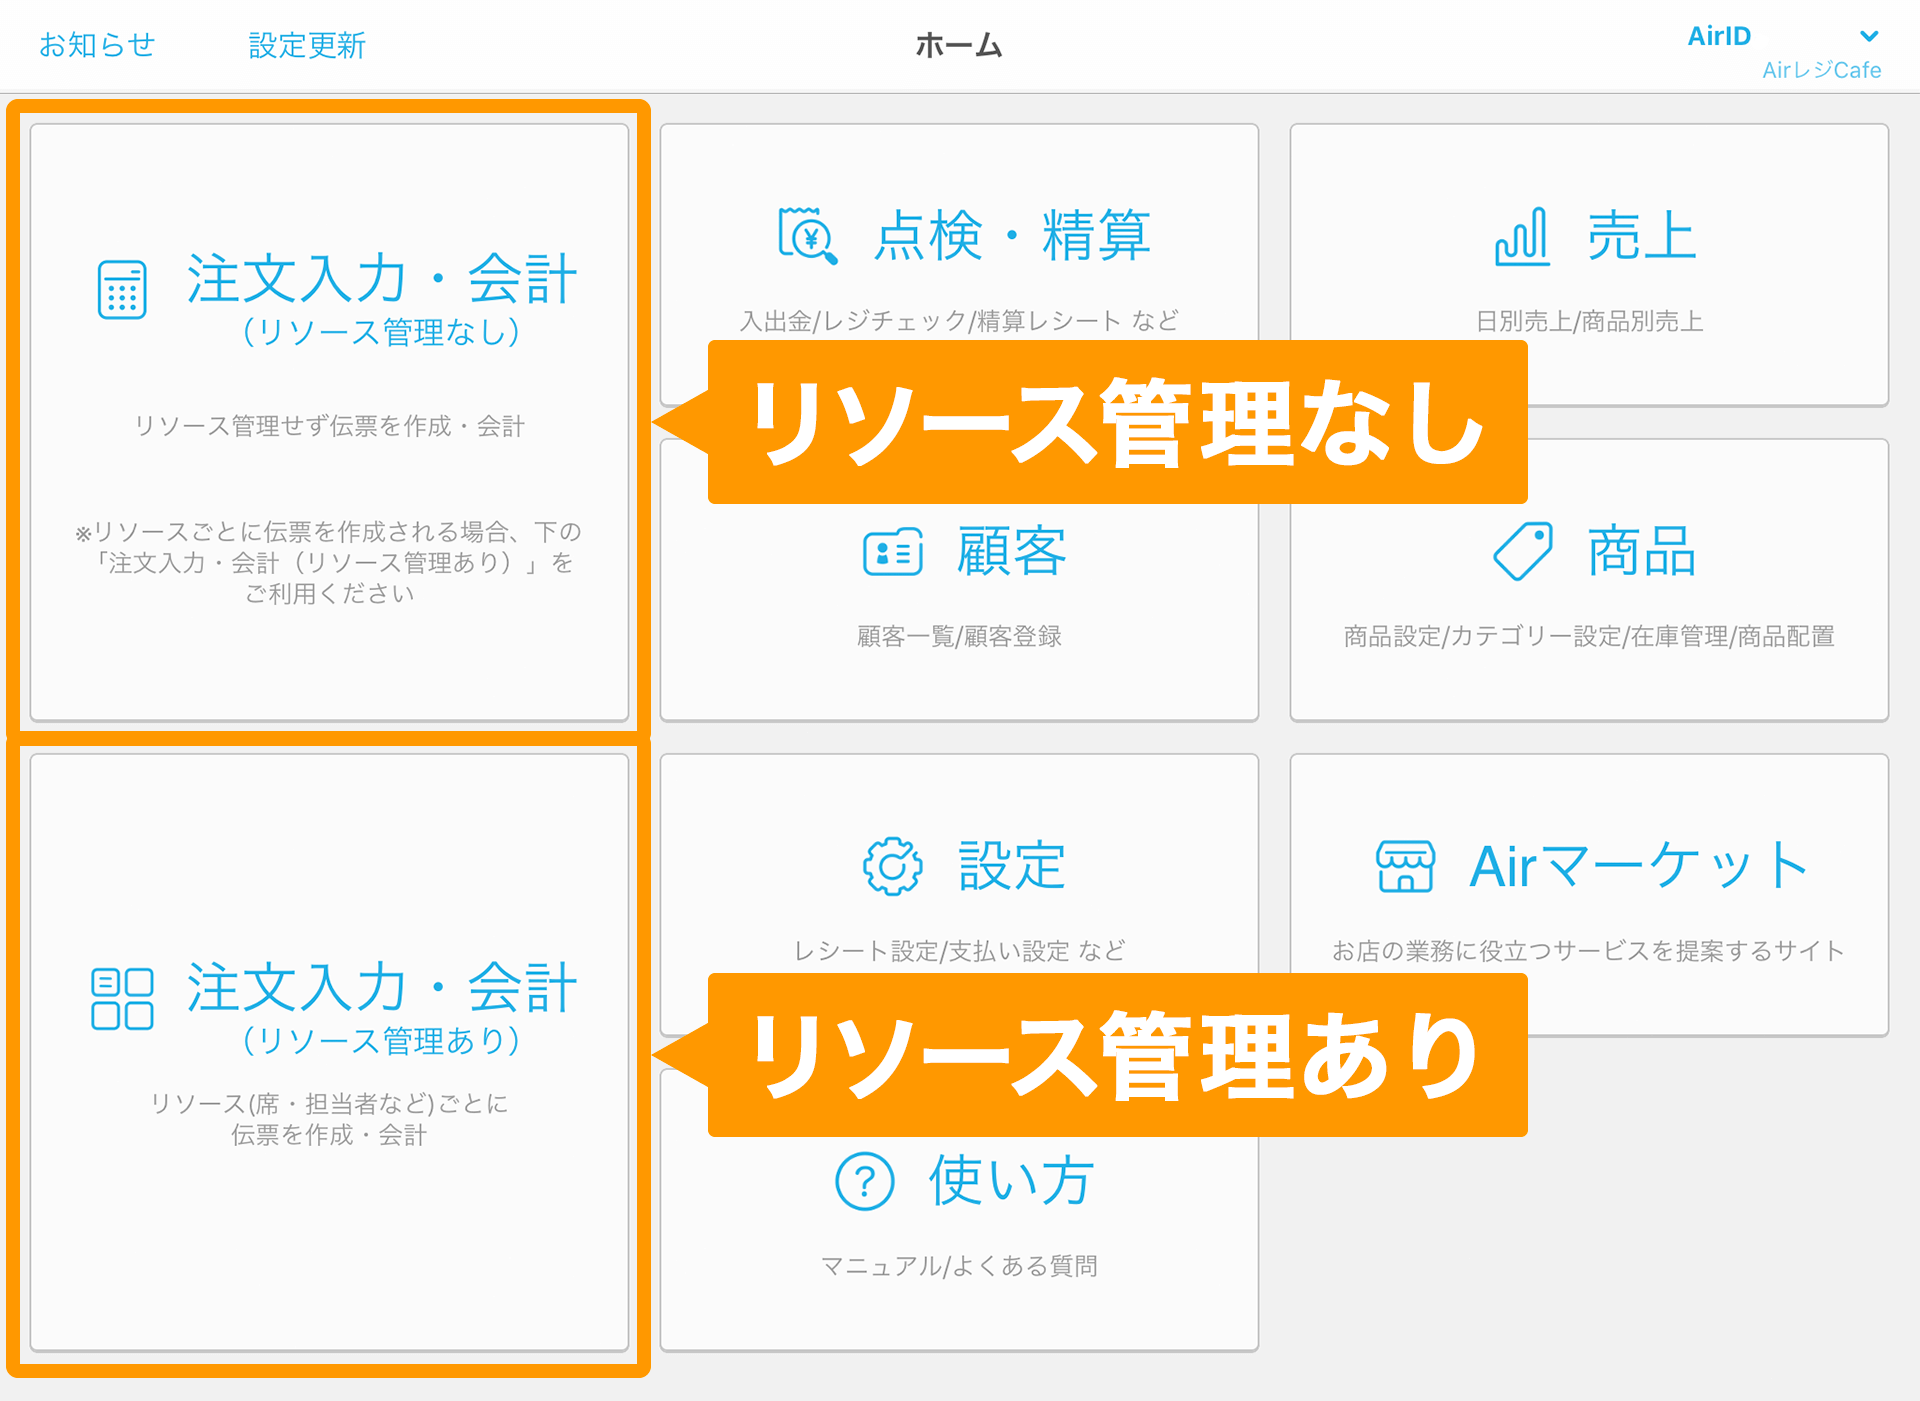Click the 売上 bar chart icon

click(x=1522, y=236)
